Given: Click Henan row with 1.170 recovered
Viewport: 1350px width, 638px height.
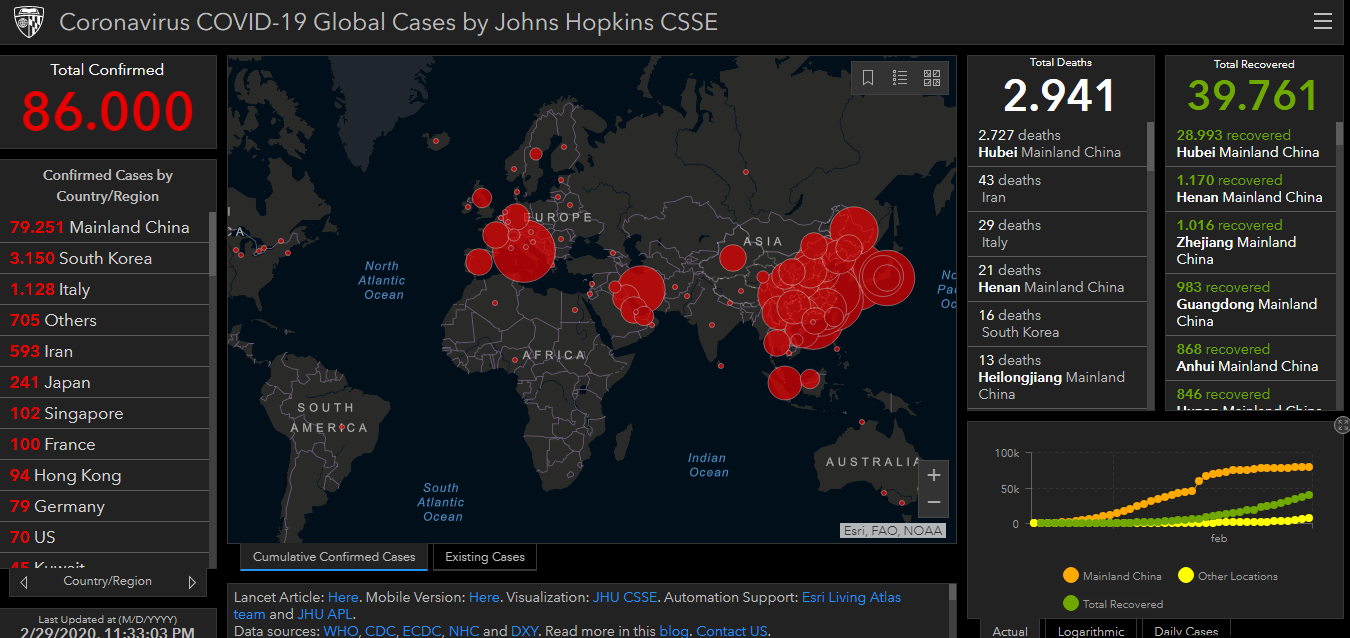Looking at the screenshot, I should [1251, 189].
